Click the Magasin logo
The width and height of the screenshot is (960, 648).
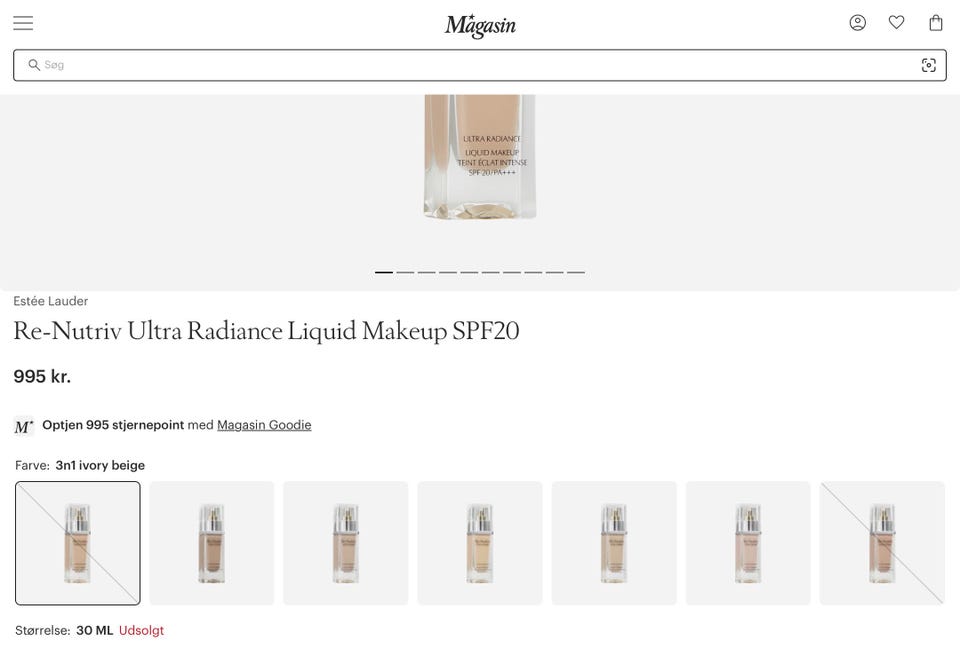[480, 26]
